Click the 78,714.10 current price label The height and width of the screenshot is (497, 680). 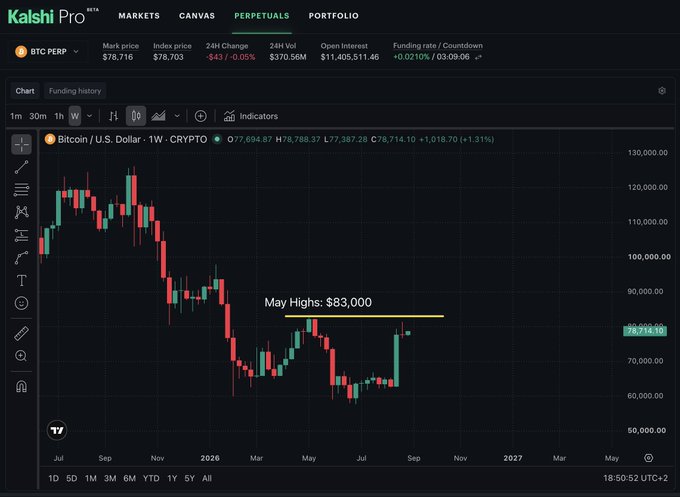click(x=645, y=331)
